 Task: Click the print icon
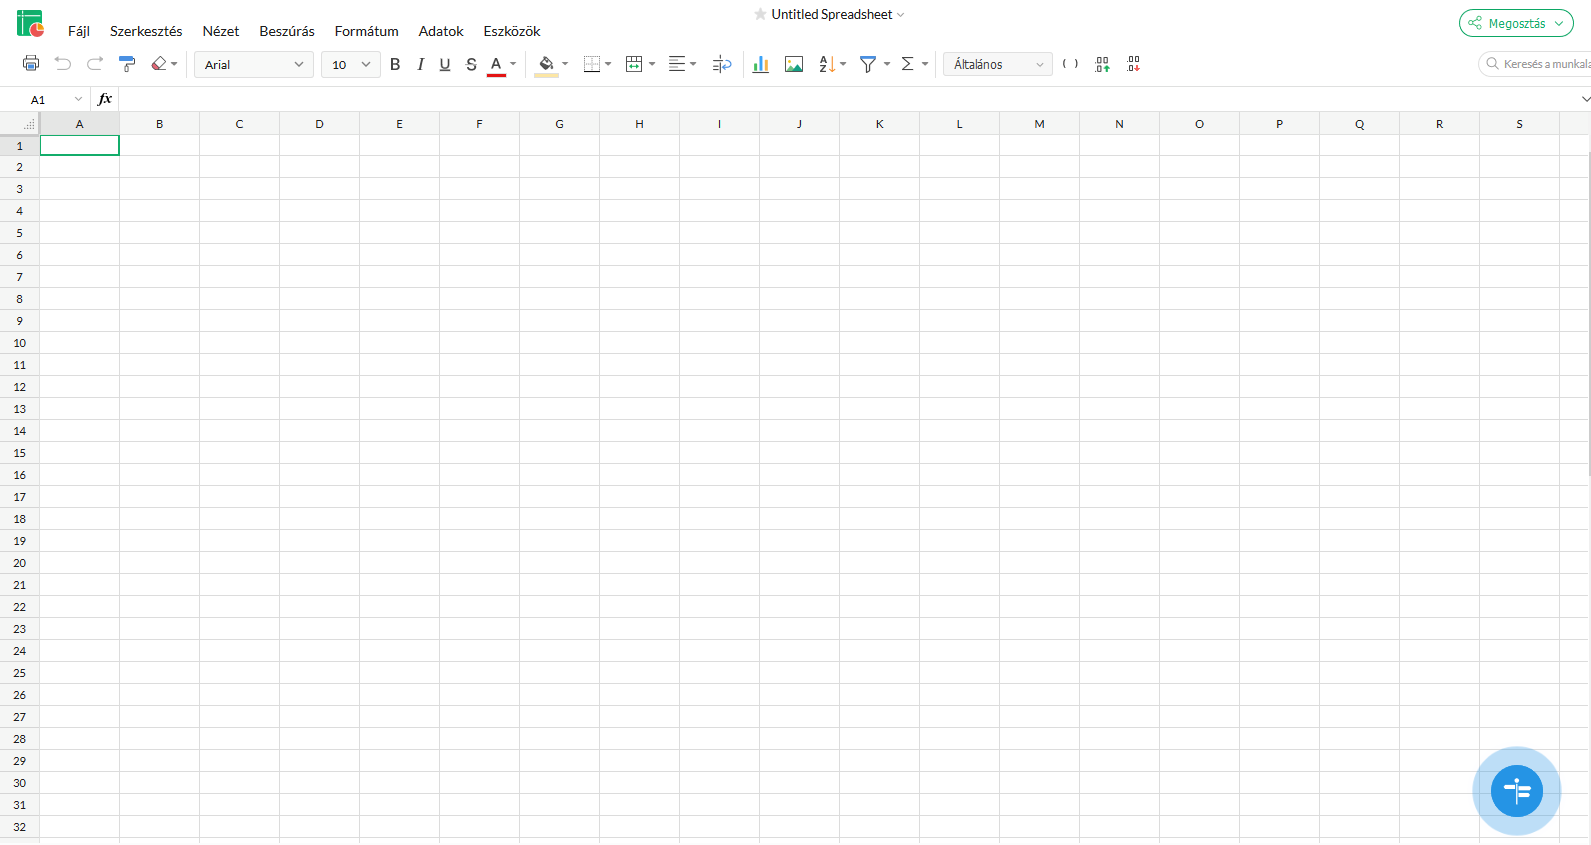click(31, 64)
